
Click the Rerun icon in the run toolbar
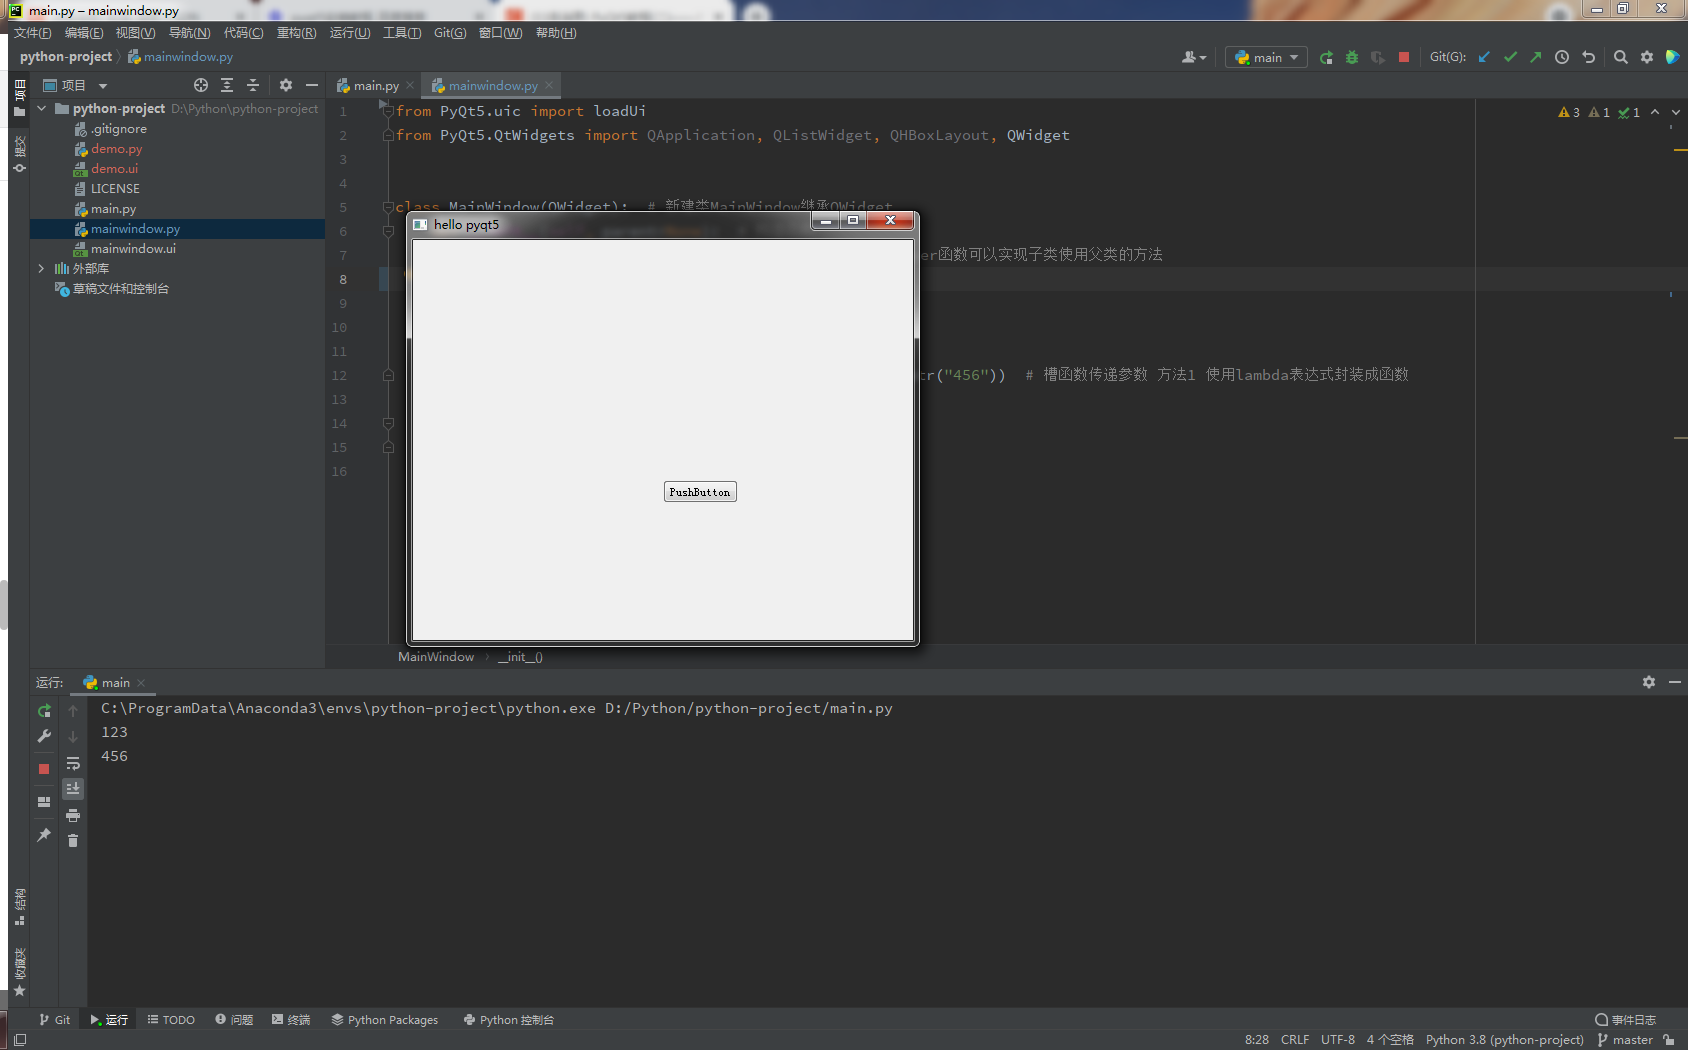[44, 710]
